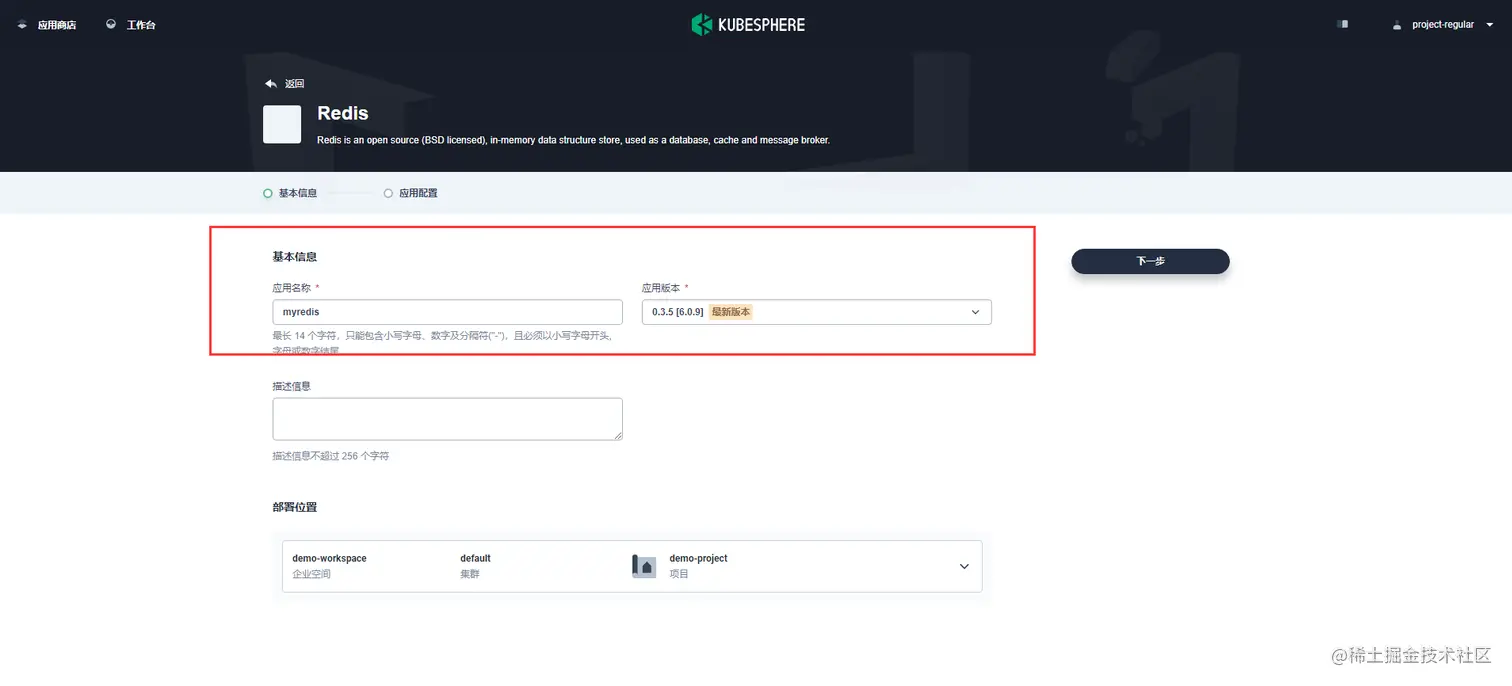The image size is (1512, 686).
Task: Click the KubeSphere logo
Action: click(x=748, y=25)
